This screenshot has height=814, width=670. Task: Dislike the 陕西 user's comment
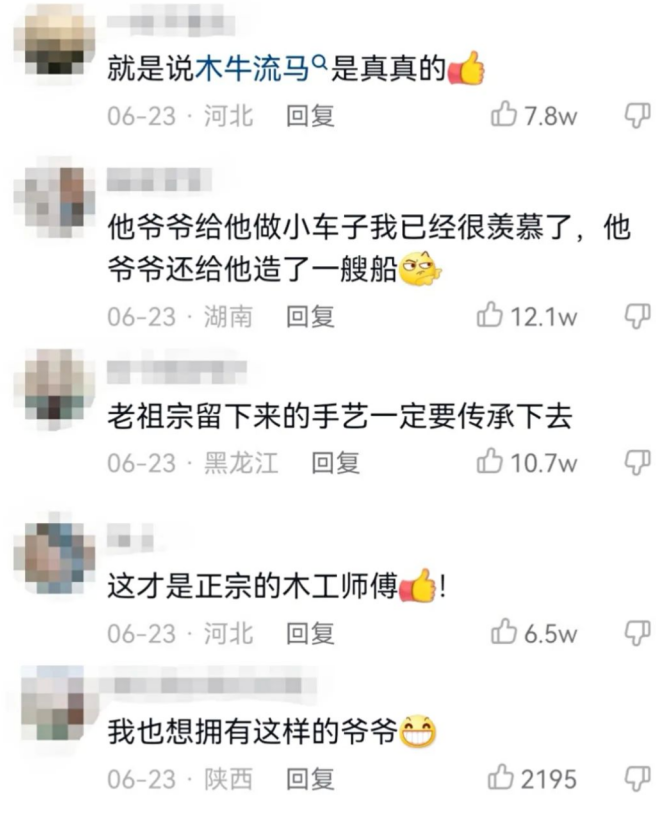pos(637,779)
